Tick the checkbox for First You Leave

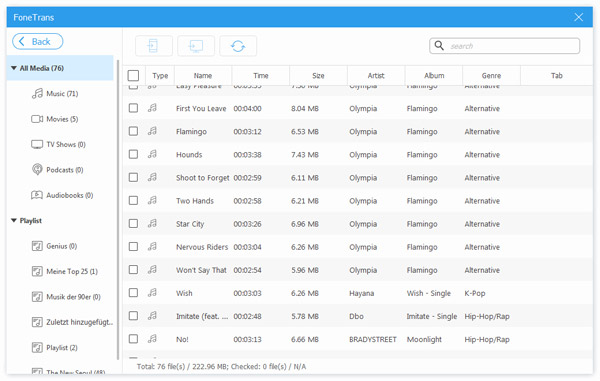pos(133,108)
